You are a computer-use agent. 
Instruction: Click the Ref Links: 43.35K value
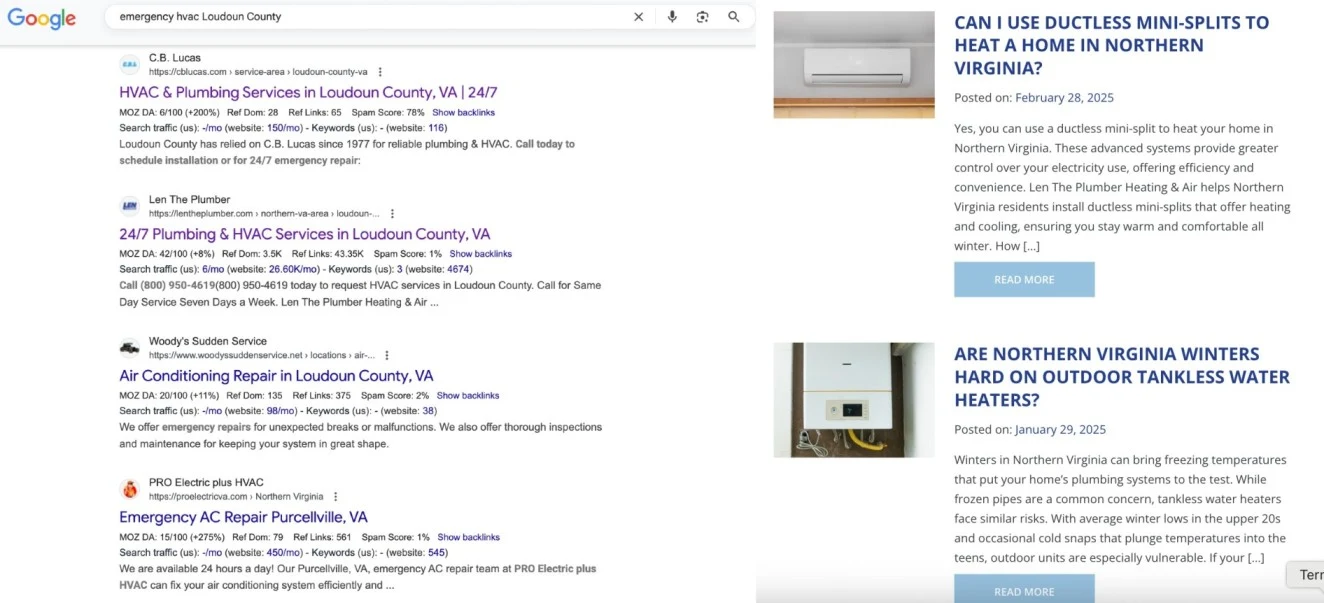tap(327, 254)
